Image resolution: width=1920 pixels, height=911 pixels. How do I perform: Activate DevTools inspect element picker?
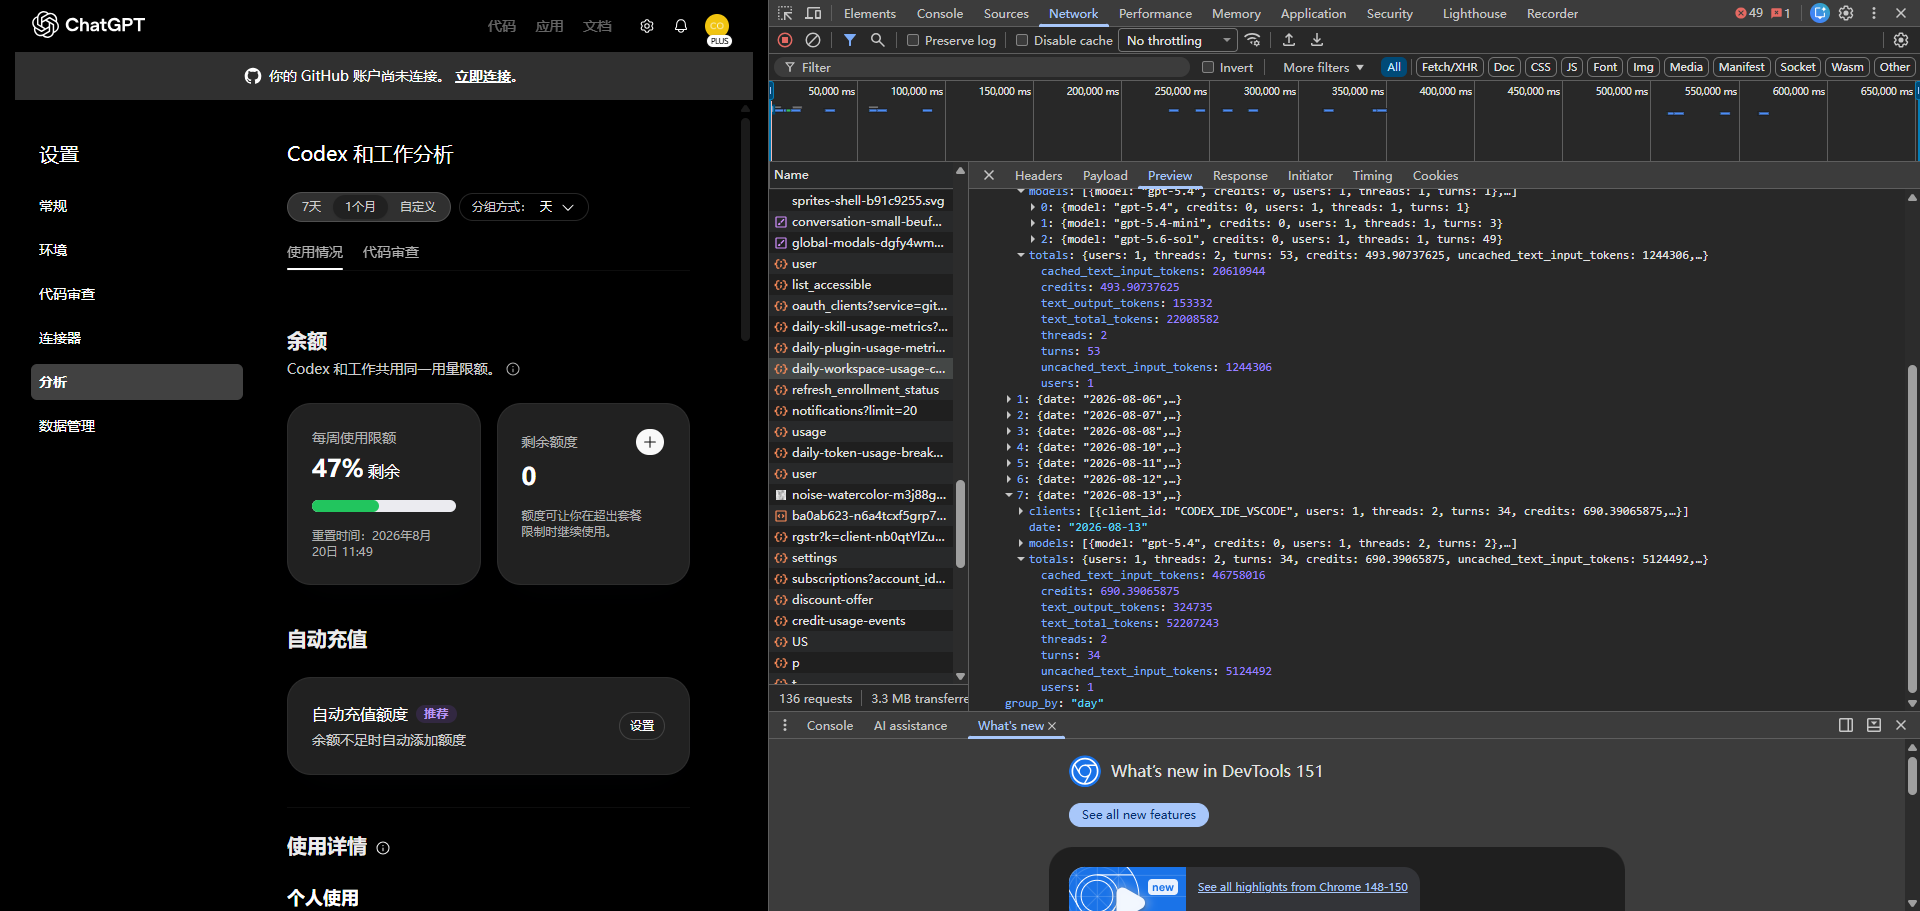point(785,13)
